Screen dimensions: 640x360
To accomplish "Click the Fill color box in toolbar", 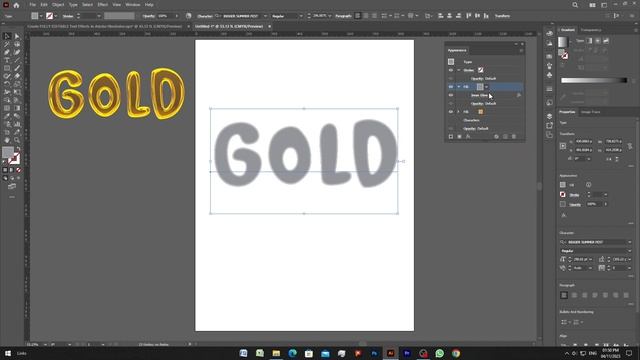I will [x=8, y=153].
